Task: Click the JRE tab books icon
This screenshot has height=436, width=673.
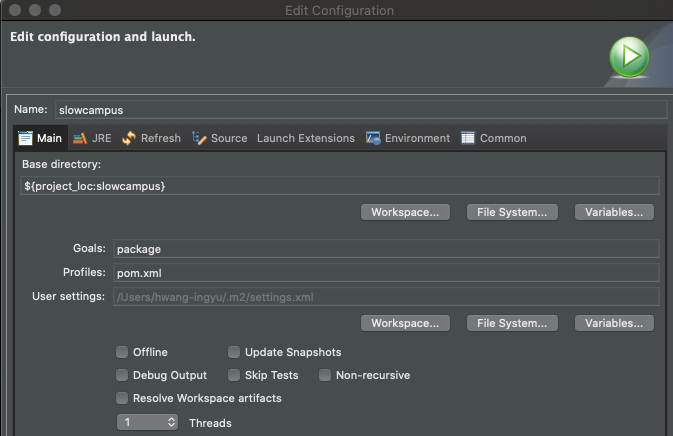Action: pos(80,138)
